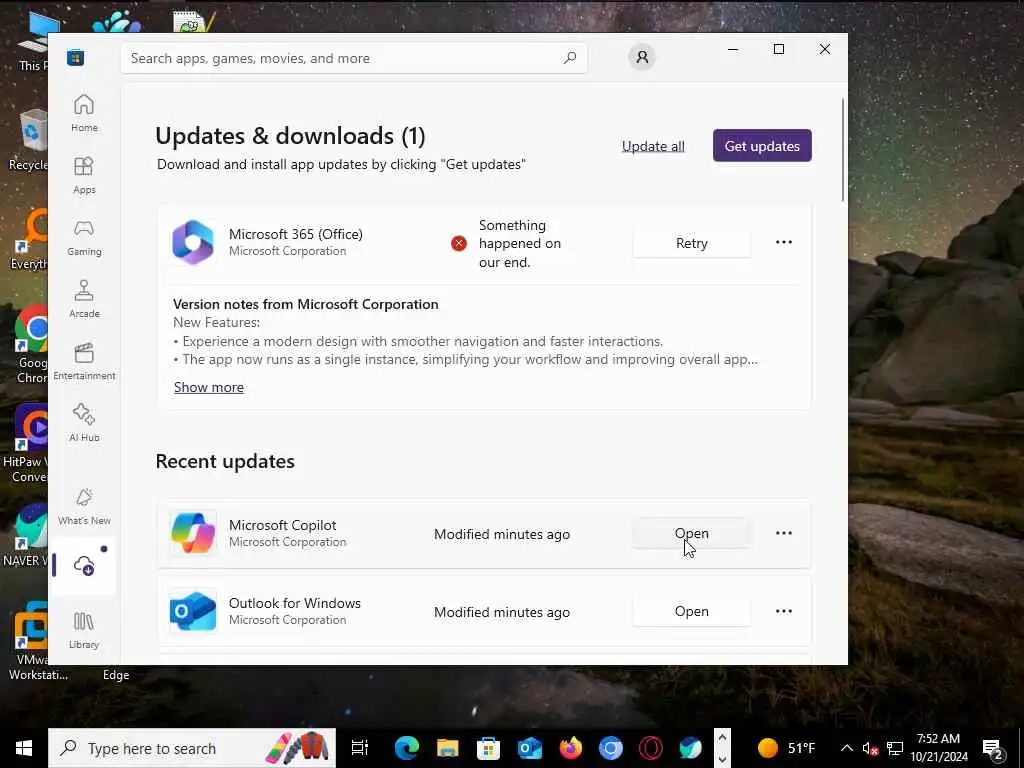The height and width of the screenshot is (768, 1024).
Task: Select the Downloads cloud icon in the sidebar
Action: coord(84,565)
